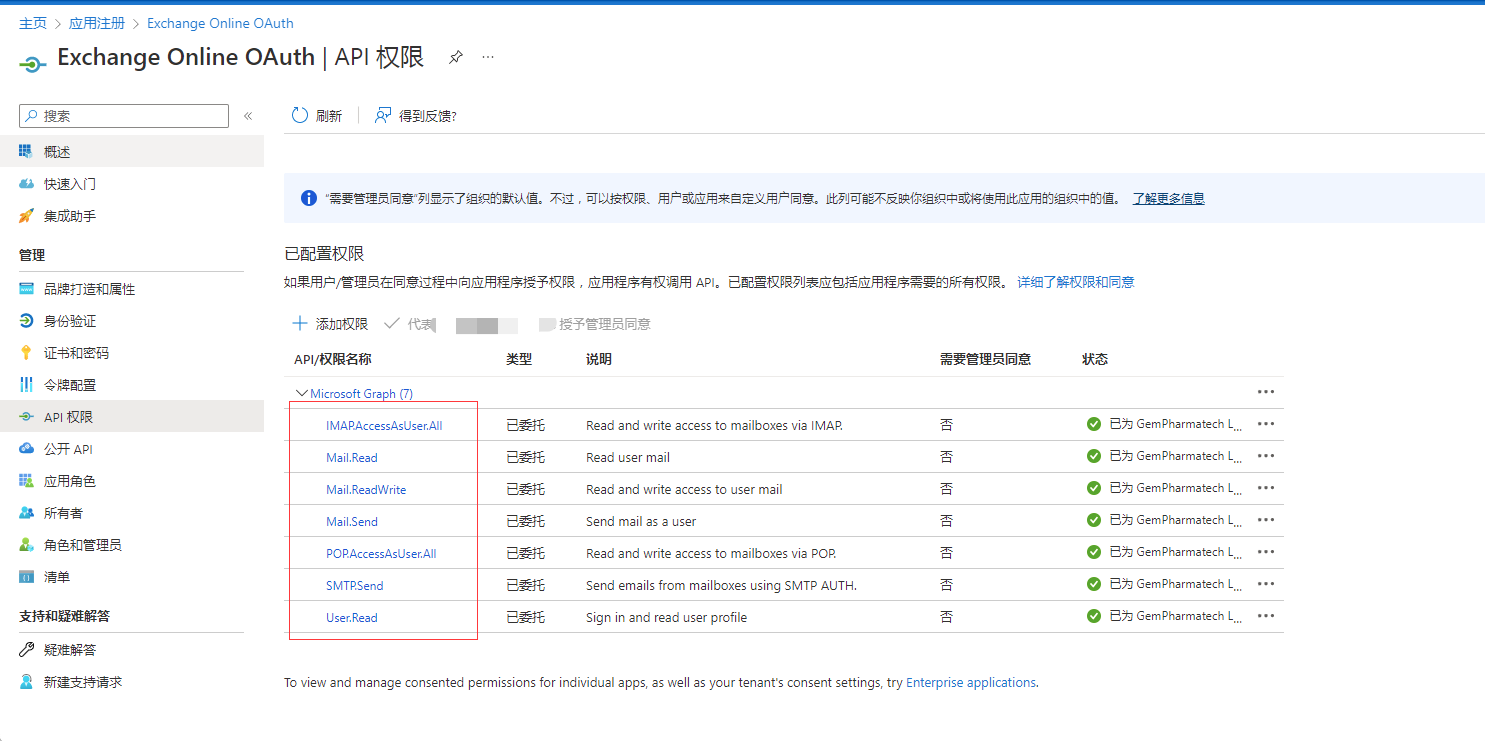Go to App registrations (应用注册) breadcrumb
Viewport: 1485px width, 741px height.
(x=96, y=23)
